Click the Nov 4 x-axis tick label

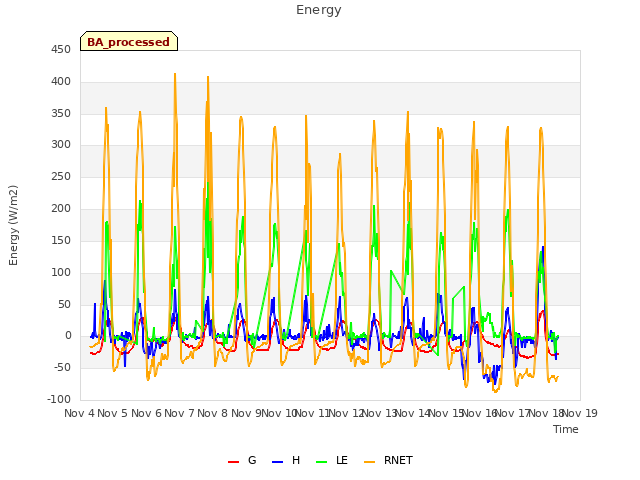(x=79, y=413)
